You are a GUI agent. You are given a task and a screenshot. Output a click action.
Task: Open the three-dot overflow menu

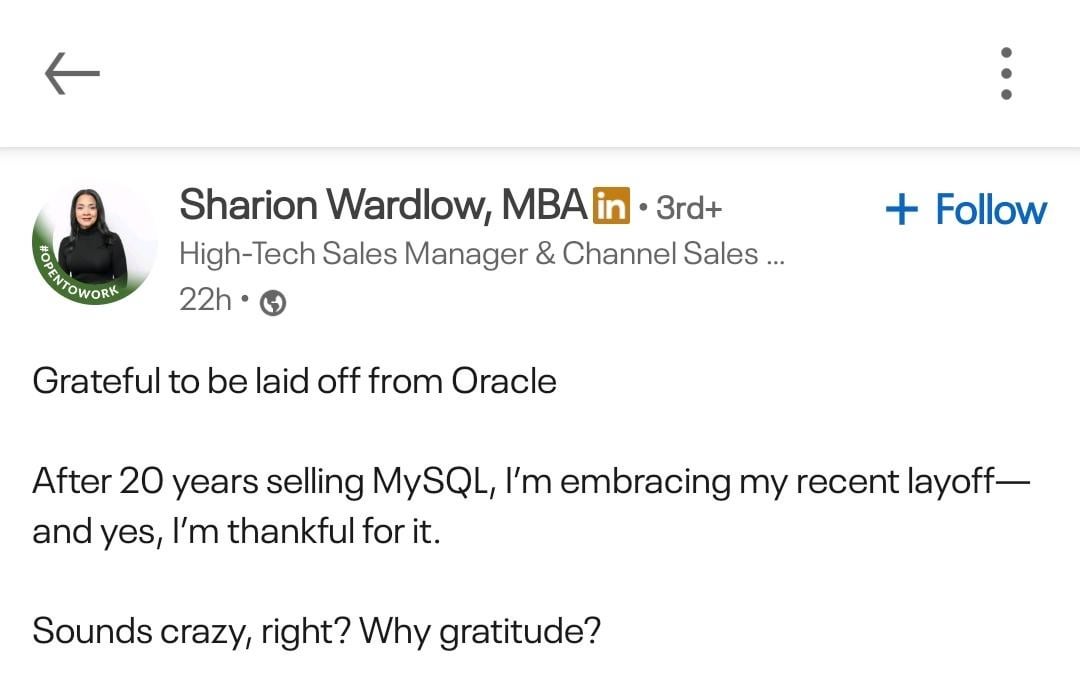point(1006,73)
